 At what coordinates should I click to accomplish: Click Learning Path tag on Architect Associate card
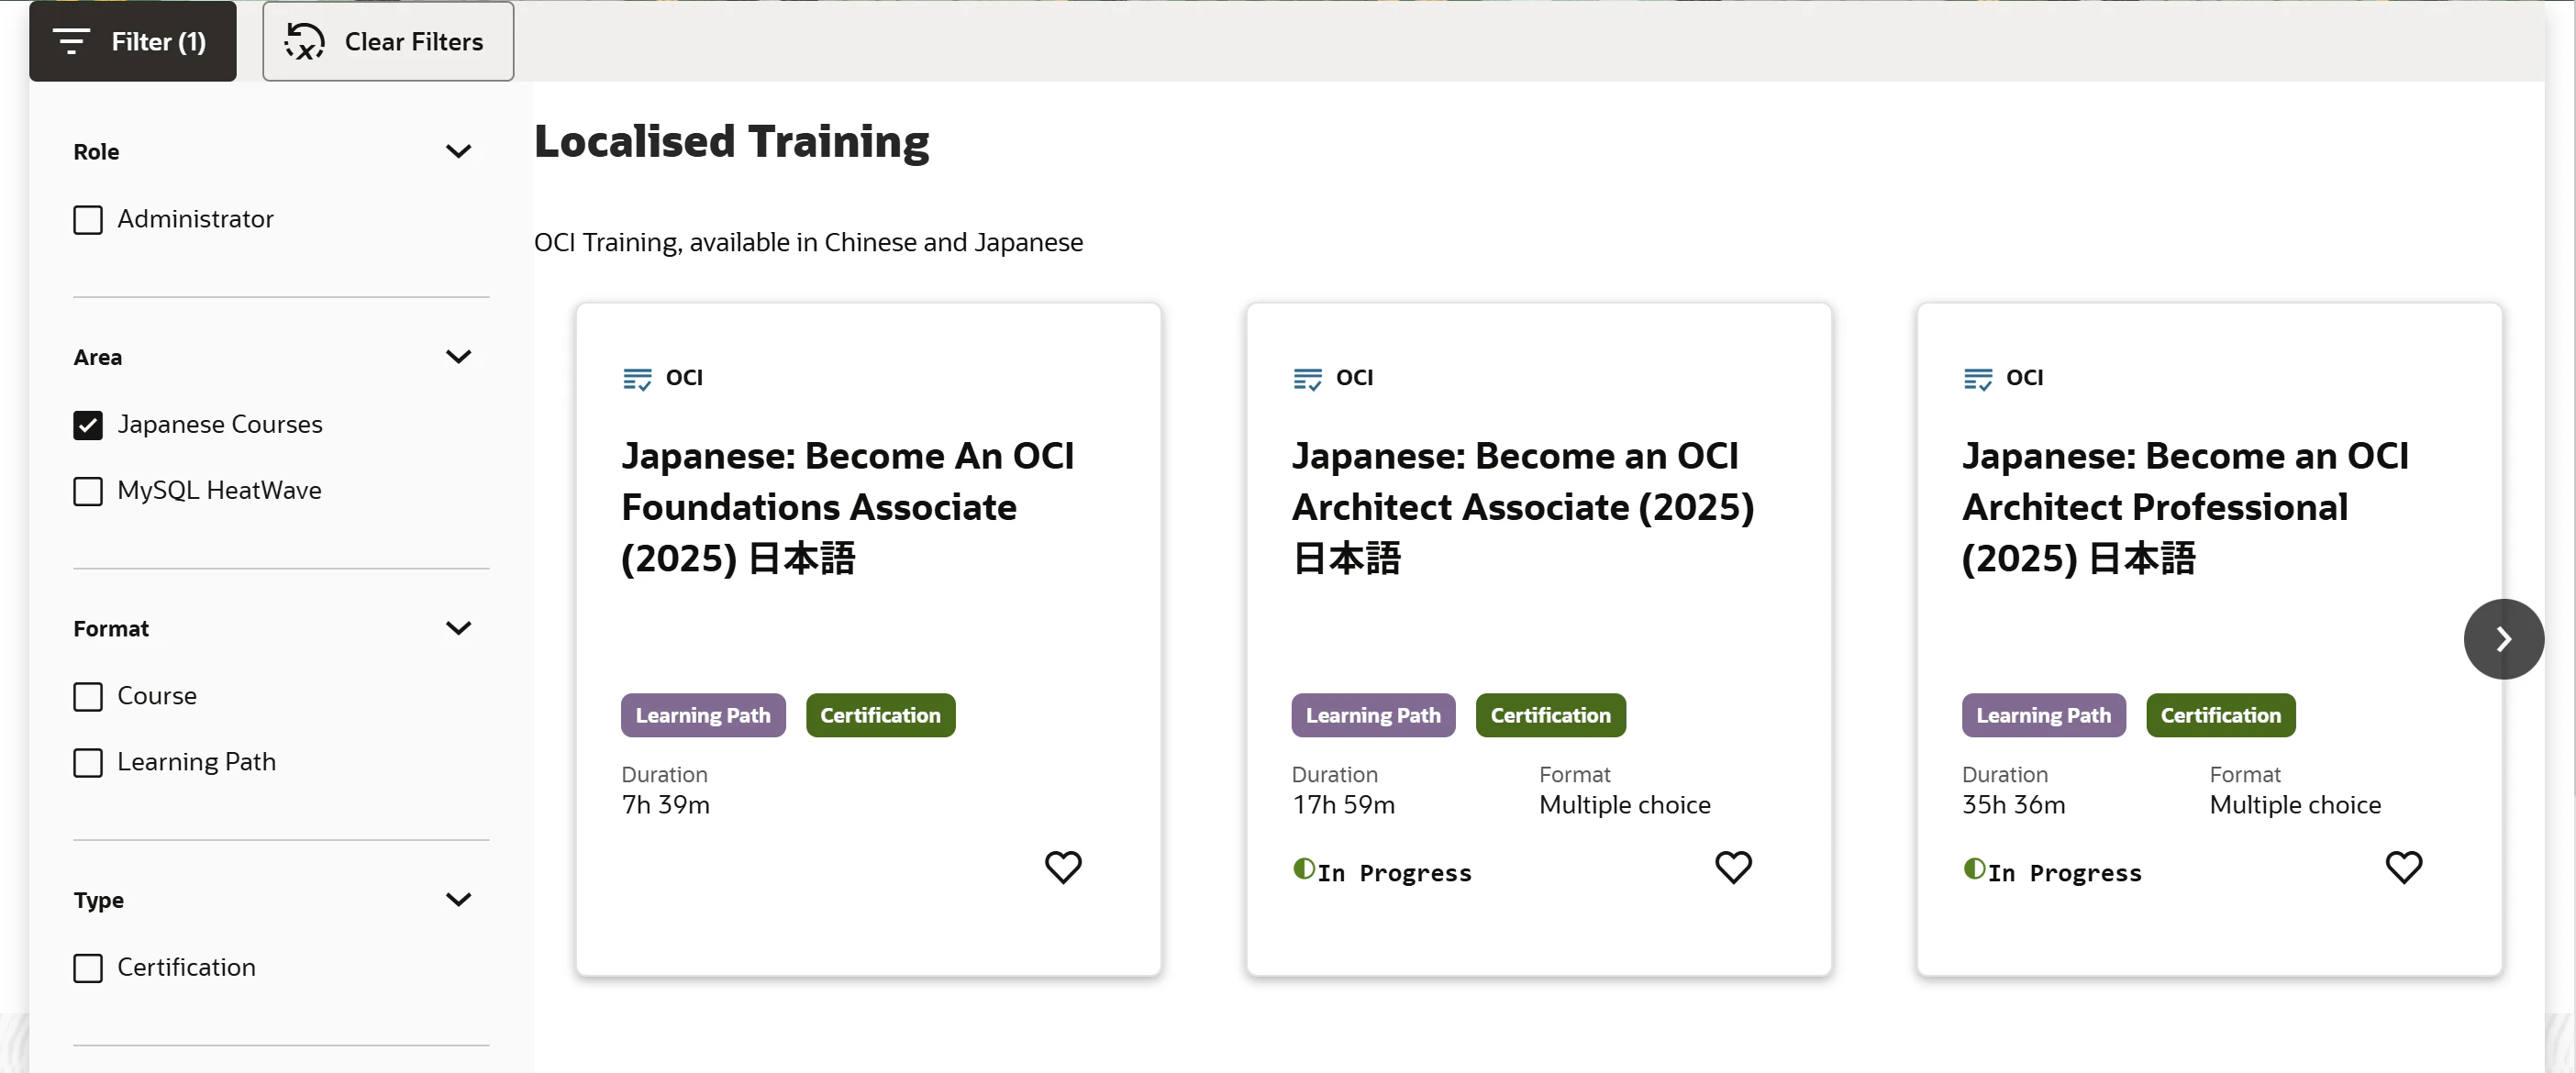pos(1373,715)
